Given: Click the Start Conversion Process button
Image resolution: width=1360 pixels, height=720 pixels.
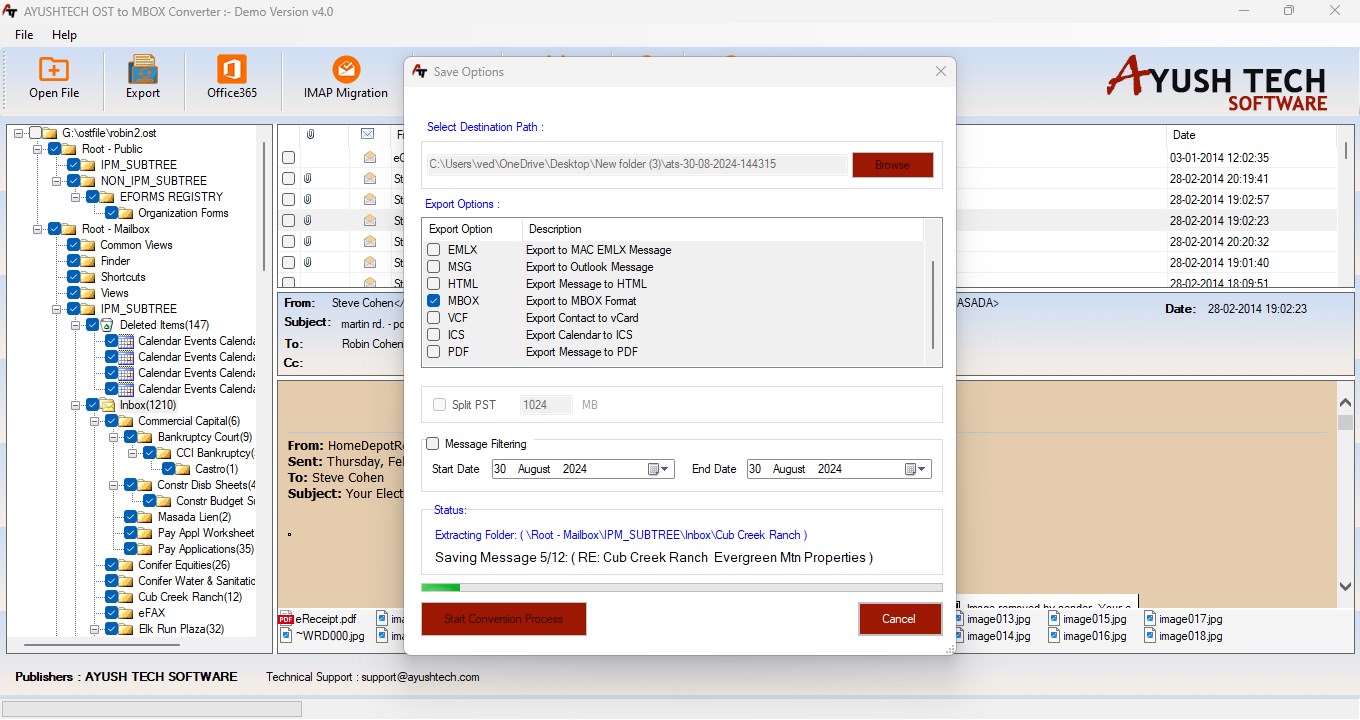Looking at the screenshot, I should [503, 619].
